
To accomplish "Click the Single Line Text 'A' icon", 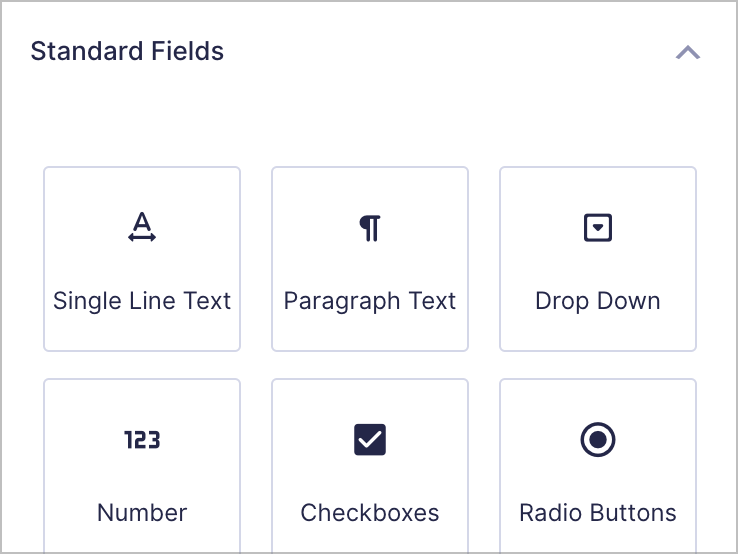I will click(x=142, y=228).
